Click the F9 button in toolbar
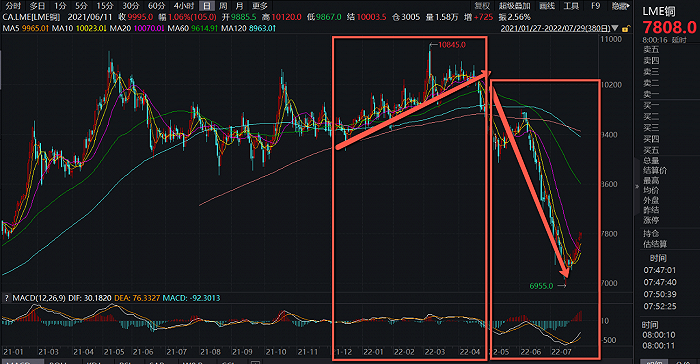Screen dimensions: 700x364 pos(596,6)
